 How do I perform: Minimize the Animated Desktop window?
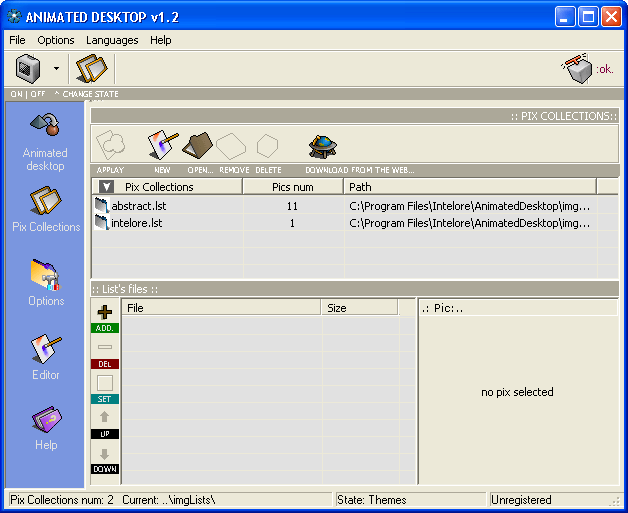pos(565,17)
